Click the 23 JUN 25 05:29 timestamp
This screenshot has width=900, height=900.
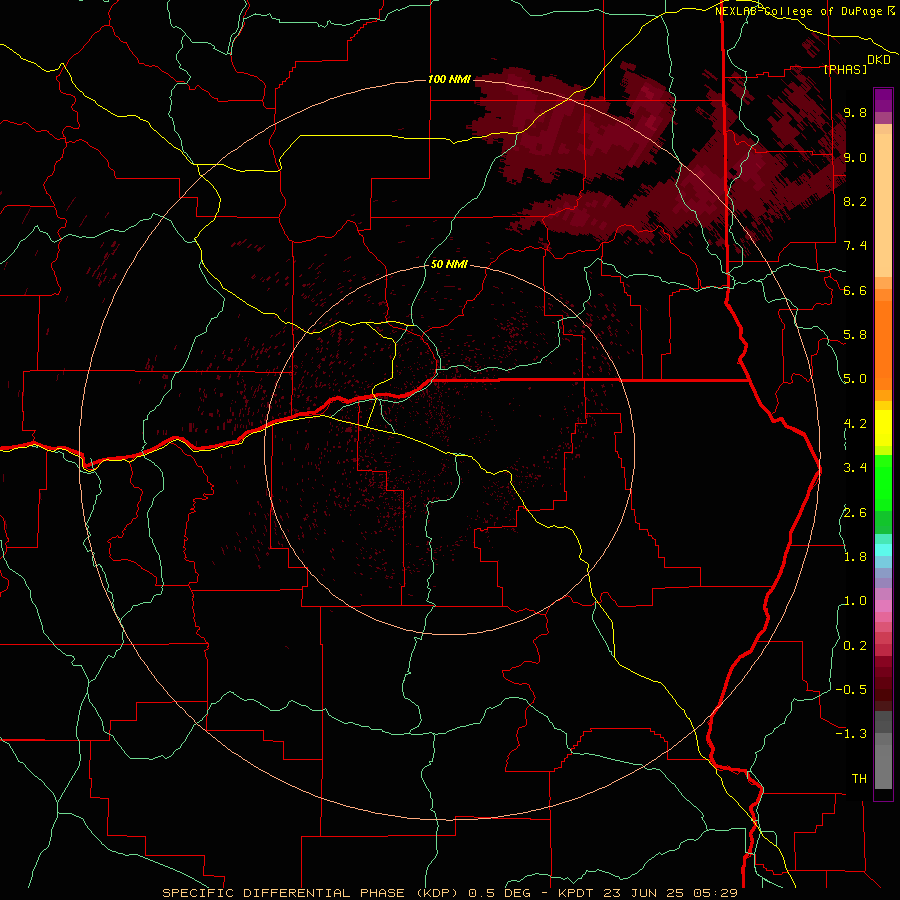click(670, 893)
